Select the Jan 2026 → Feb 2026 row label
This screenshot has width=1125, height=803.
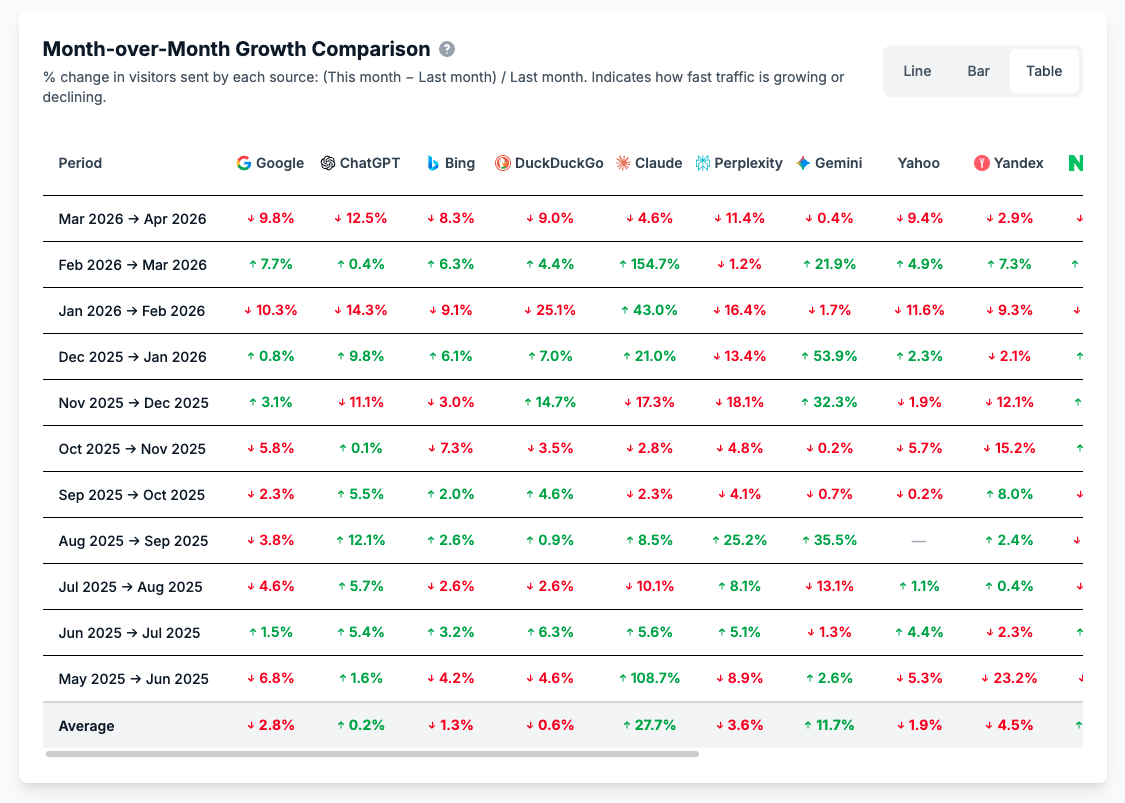[131, 311]
